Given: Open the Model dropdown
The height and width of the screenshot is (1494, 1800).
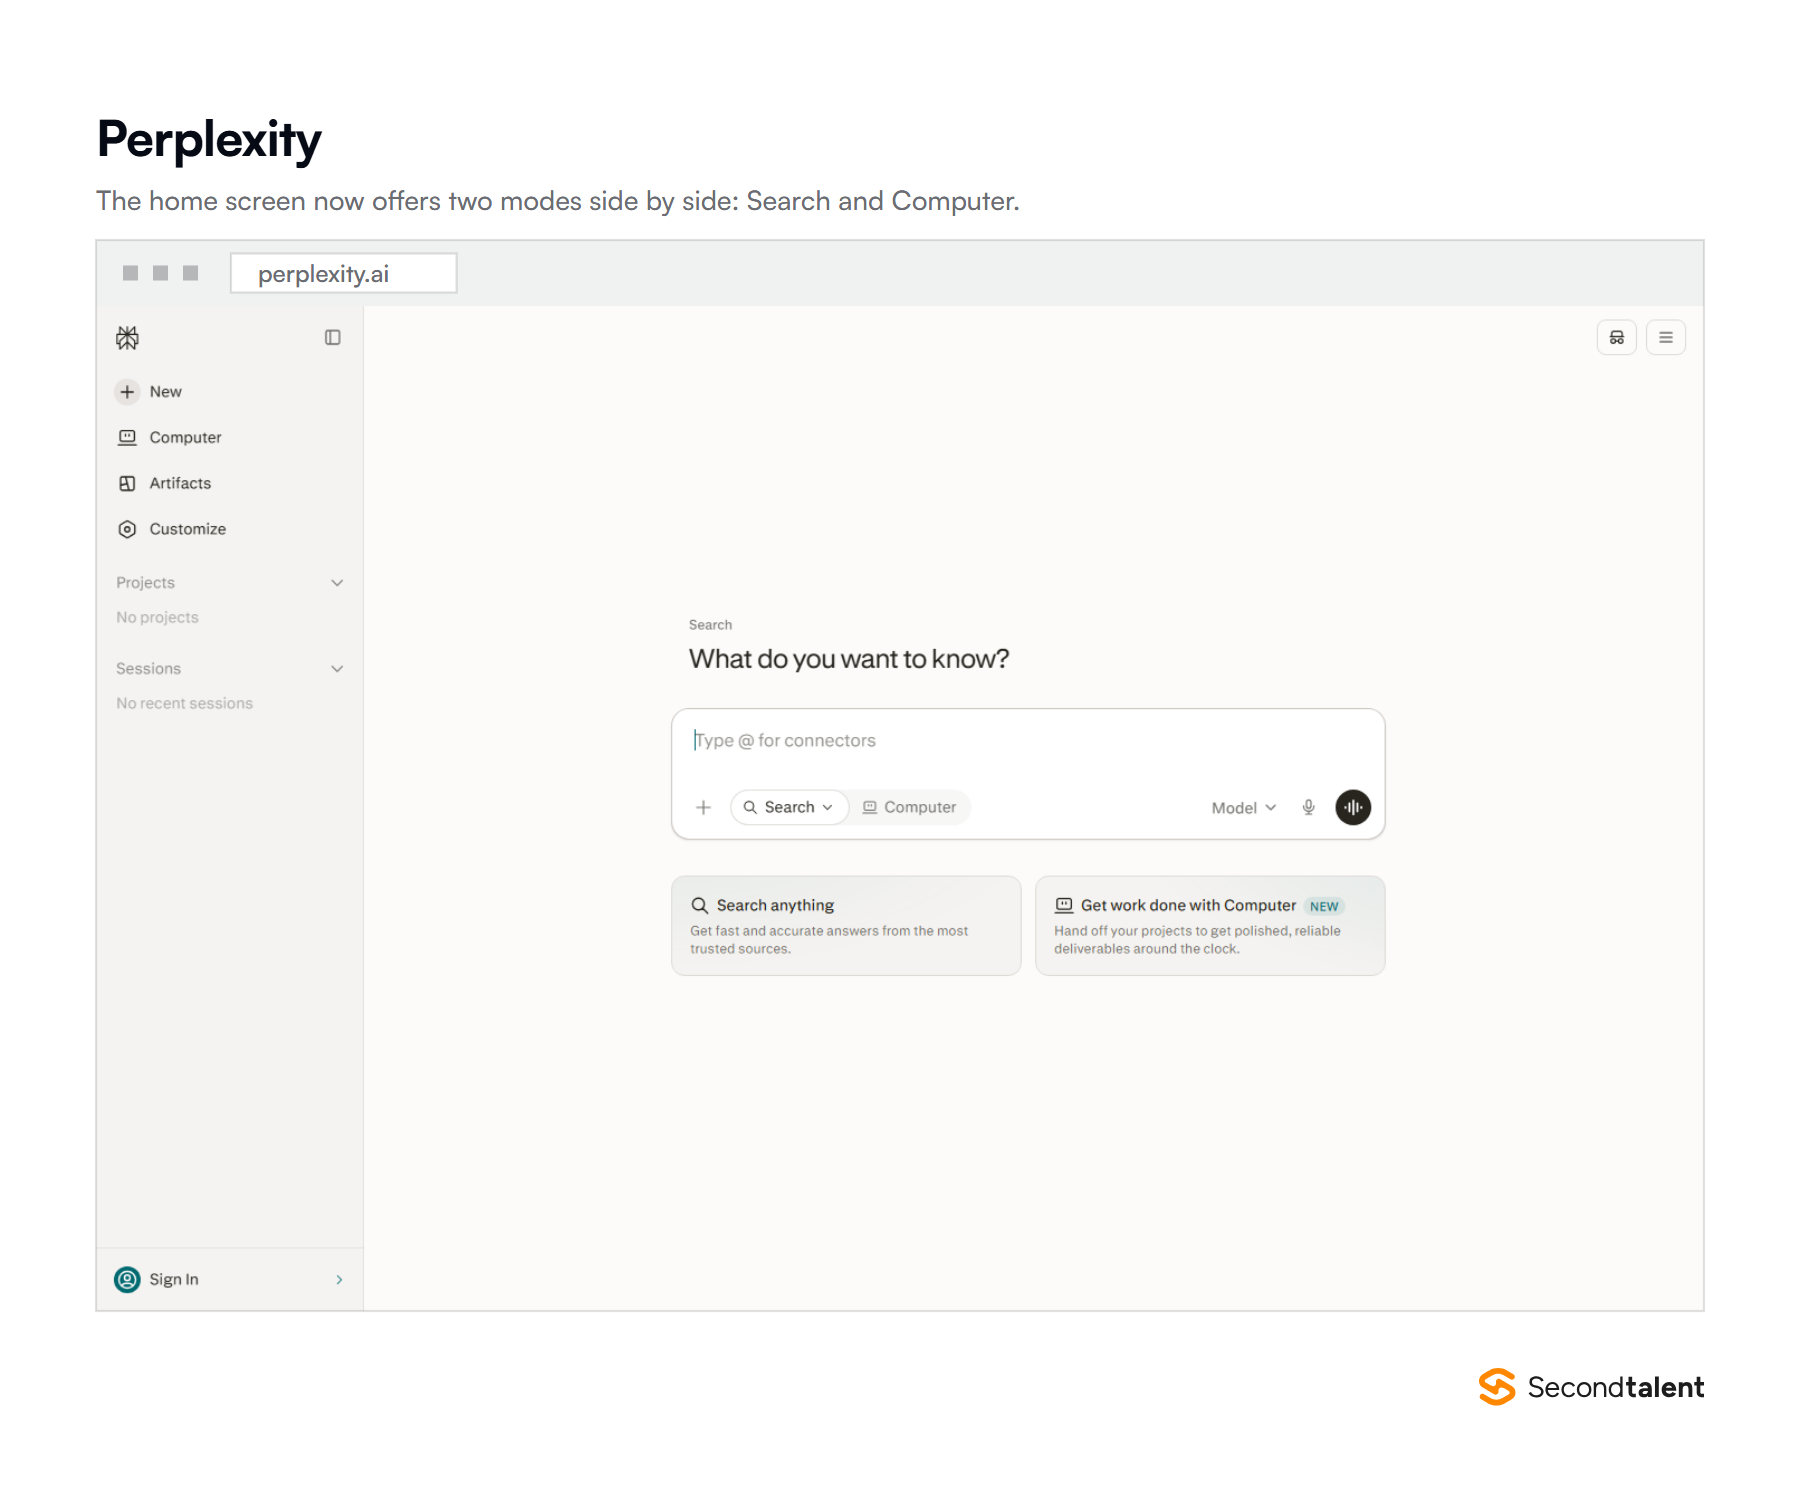Looking at the screenshot, I should tap(1243, 808).
